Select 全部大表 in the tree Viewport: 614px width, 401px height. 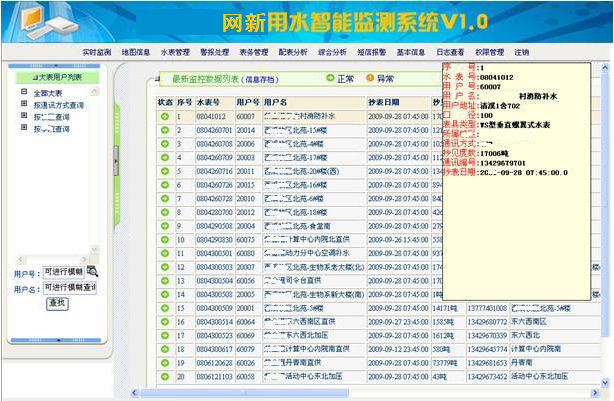(x=48, y=93)
